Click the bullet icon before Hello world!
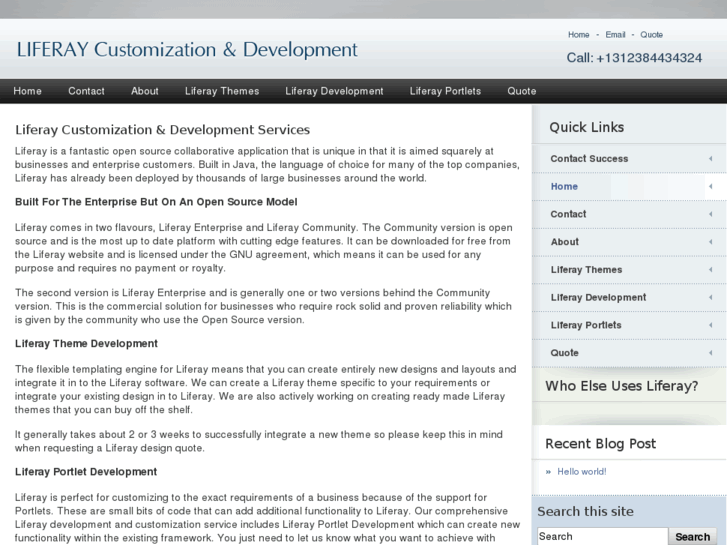Image resolution: width=727 pixels, height=545 pixels. (x=548, y=472)
